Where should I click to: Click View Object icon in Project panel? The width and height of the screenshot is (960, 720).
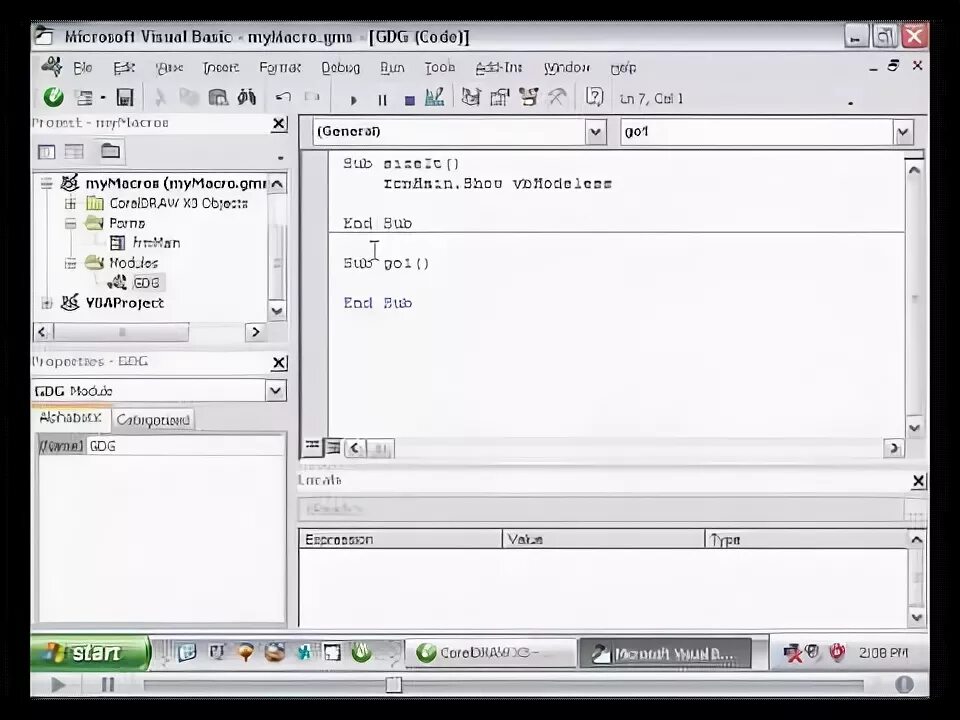(74, 152)
